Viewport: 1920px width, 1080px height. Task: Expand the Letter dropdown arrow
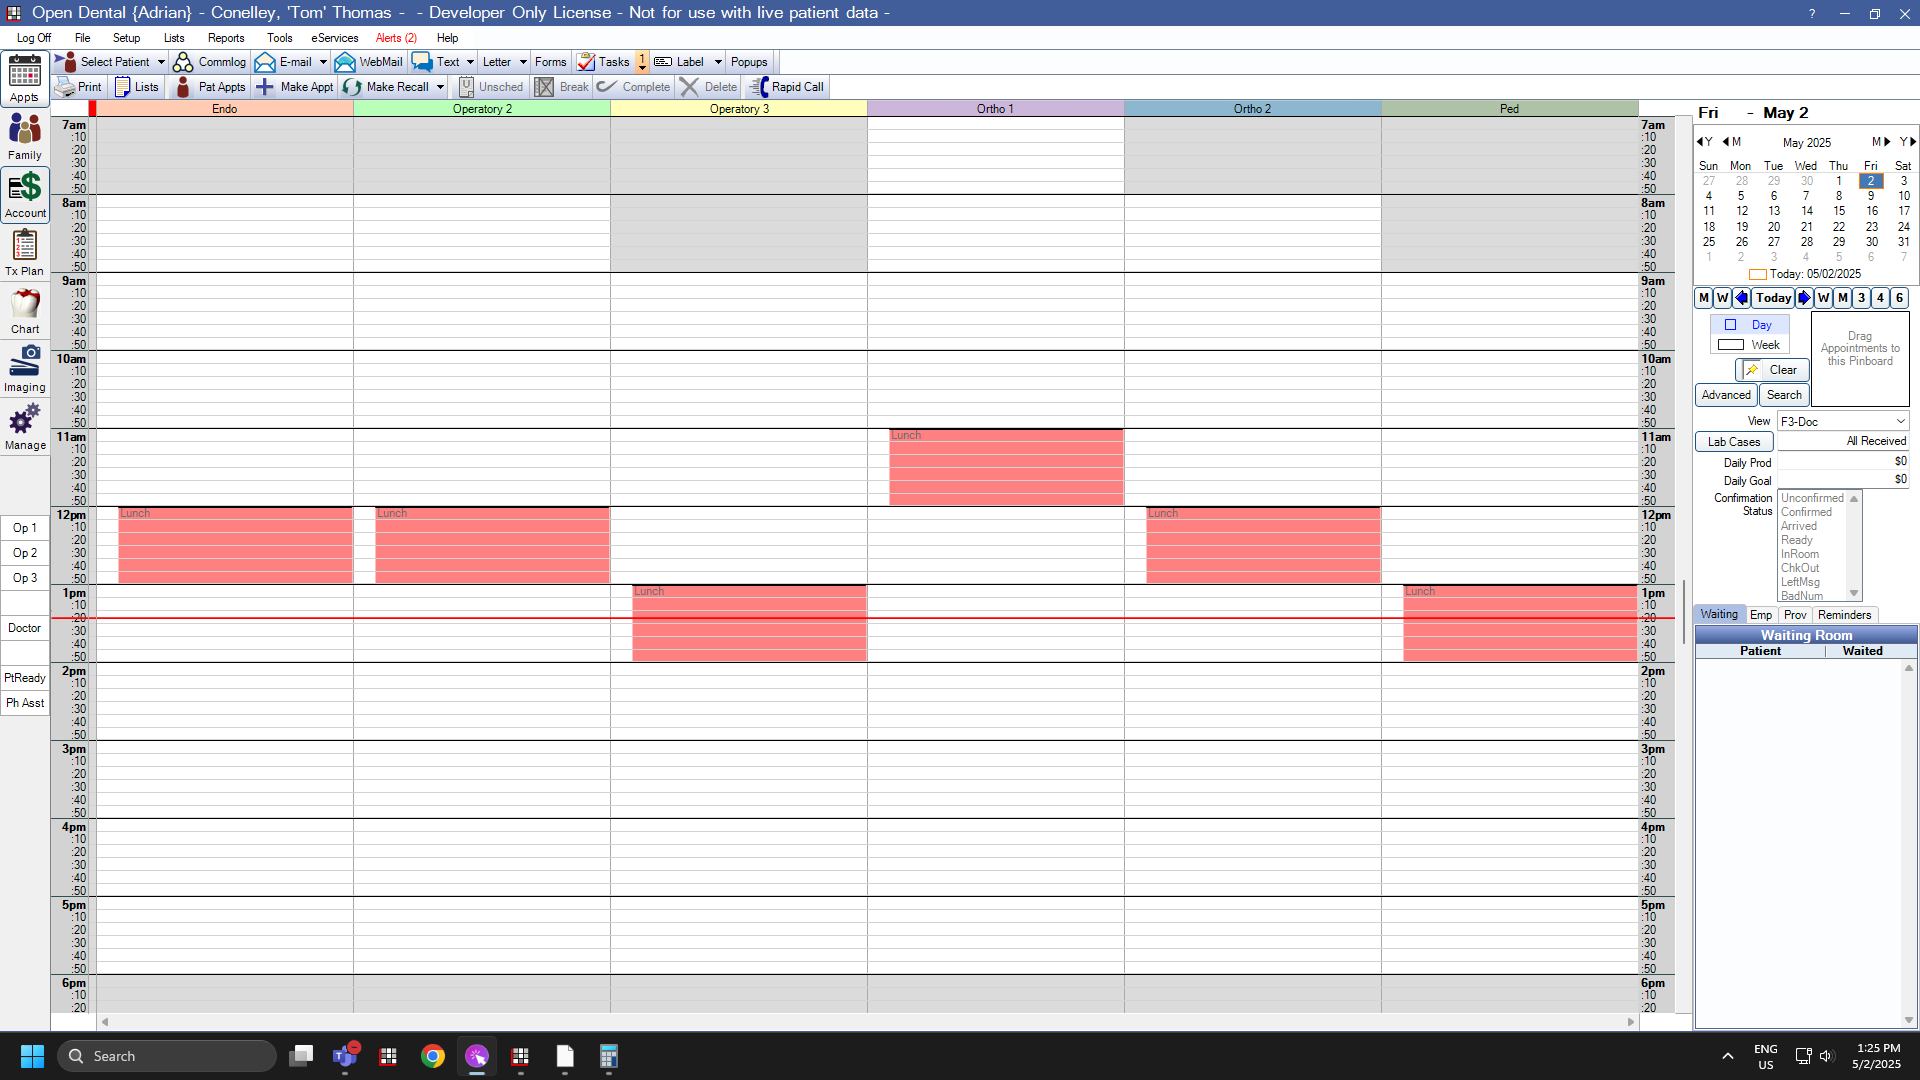tap(523, 62)
